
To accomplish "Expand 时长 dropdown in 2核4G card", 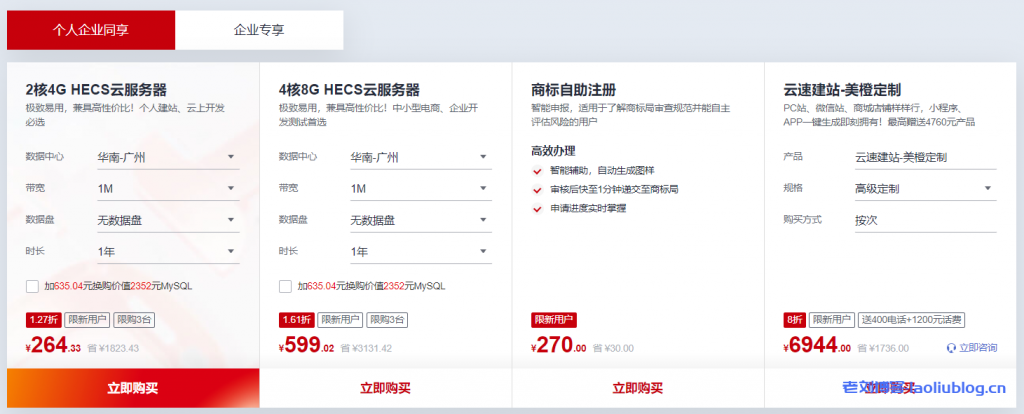I will click(x=166, y=252).
